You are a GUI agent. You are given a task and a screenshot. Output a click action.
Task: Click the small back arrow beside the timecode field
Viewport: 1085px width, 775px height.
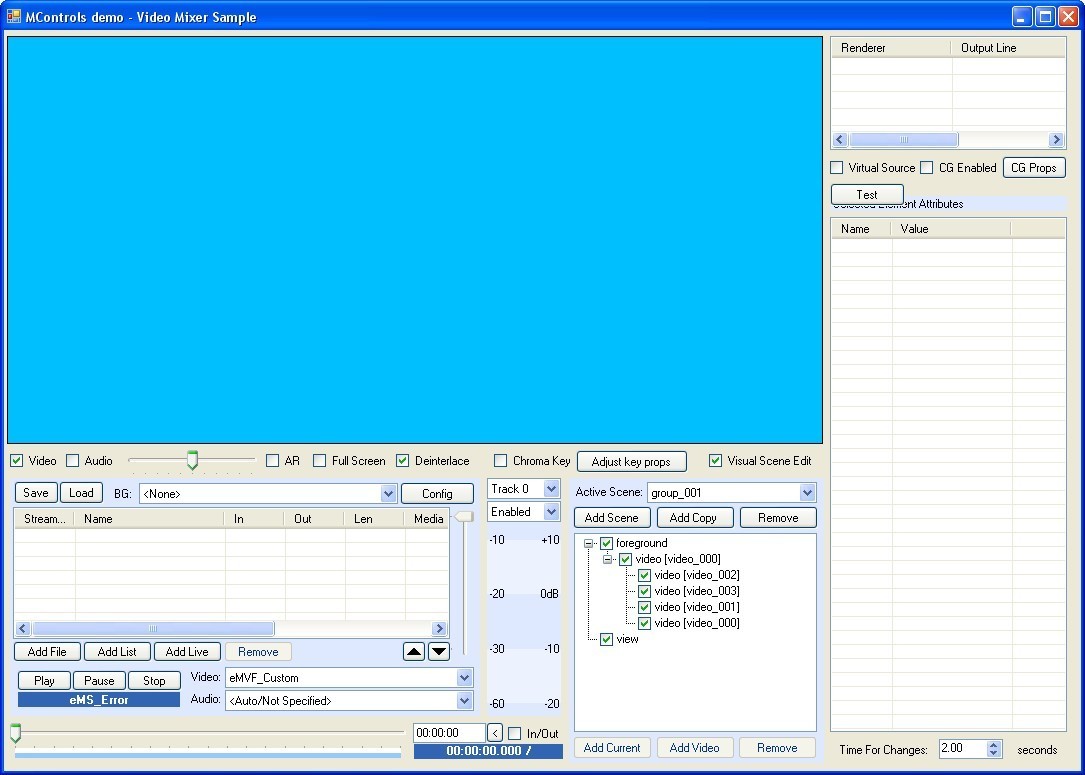pos(494,732)
